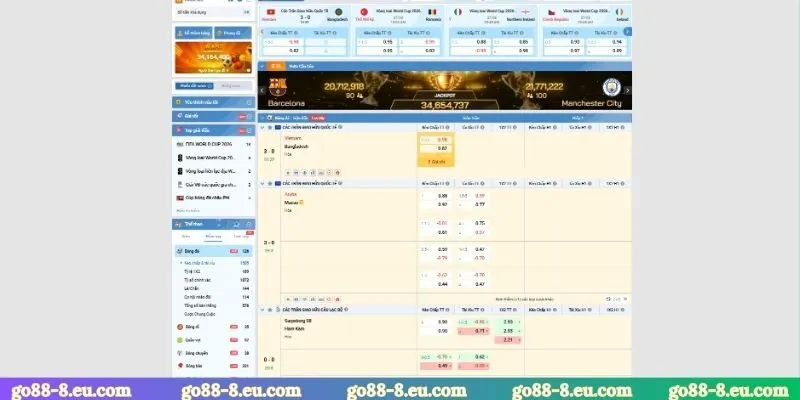
Task: Show the previous jackpot banner slide
Action: pyautogui.click(x=262, y=90)
